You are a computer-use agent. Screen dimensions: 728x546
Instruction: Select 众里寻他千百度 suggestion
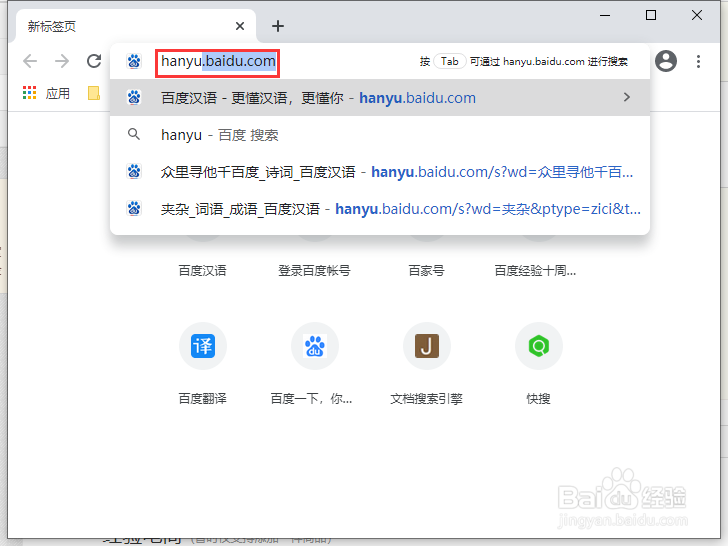click(x=380, y=172)
